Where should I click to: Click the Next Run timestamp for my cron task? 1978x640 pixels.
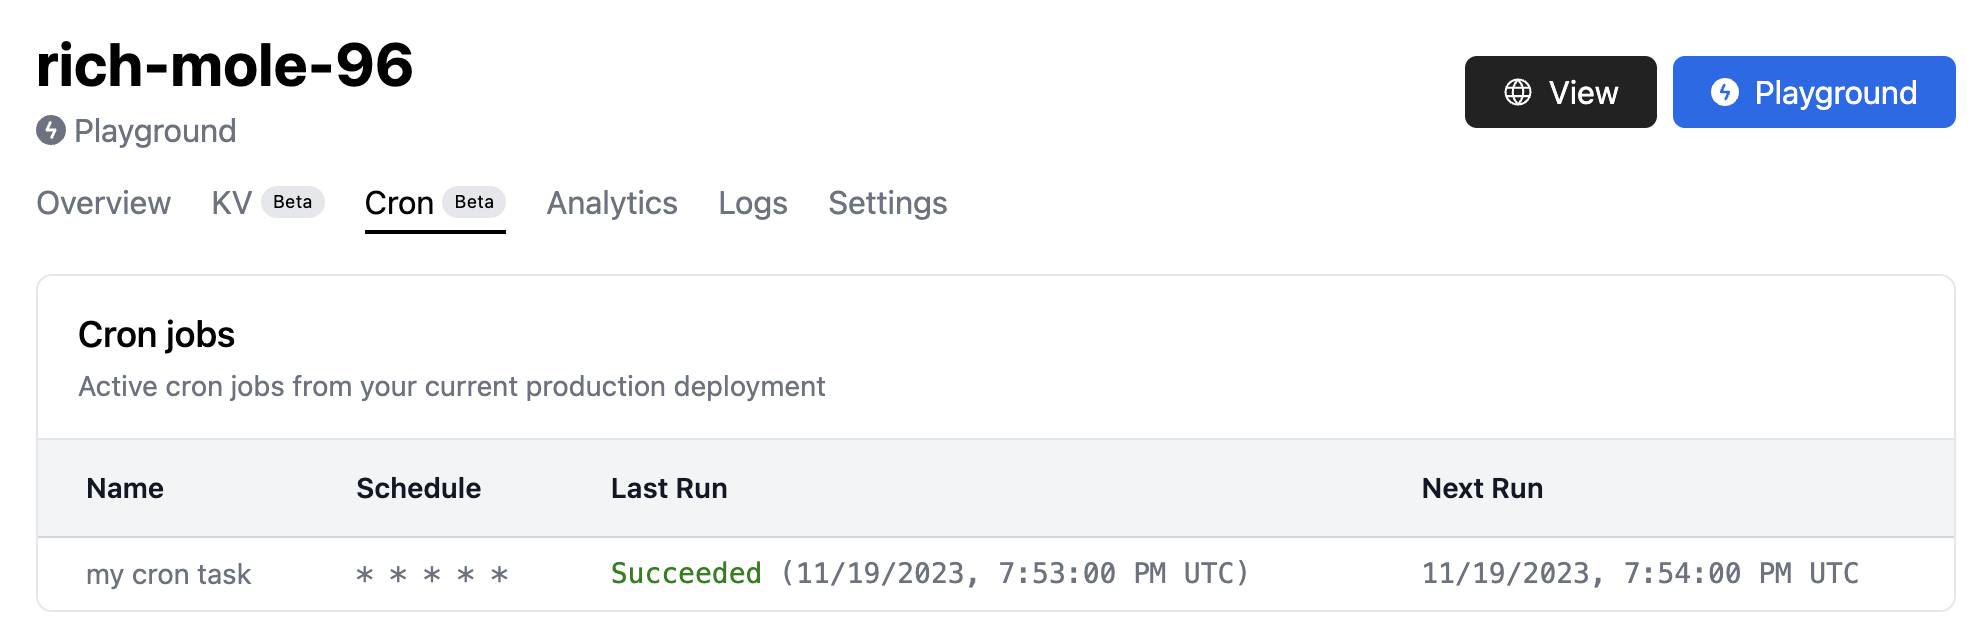pos(1639,573)
